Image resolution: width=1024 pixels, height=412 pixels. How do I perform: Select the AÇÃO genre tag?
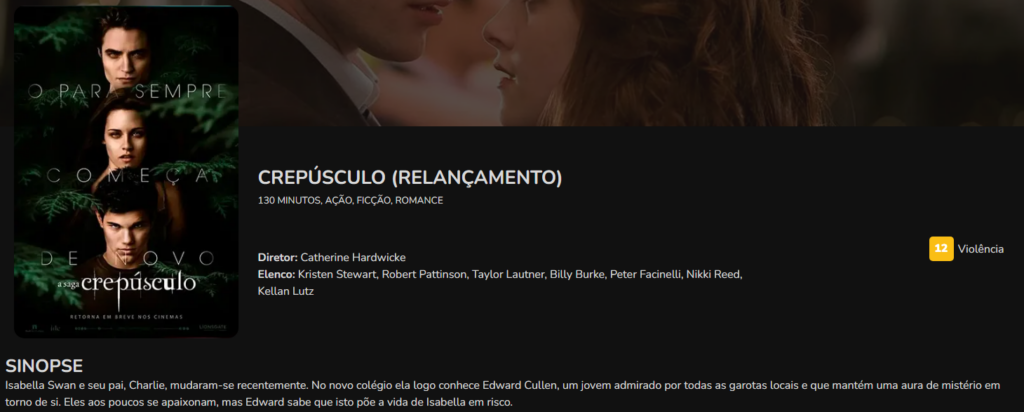339,200
